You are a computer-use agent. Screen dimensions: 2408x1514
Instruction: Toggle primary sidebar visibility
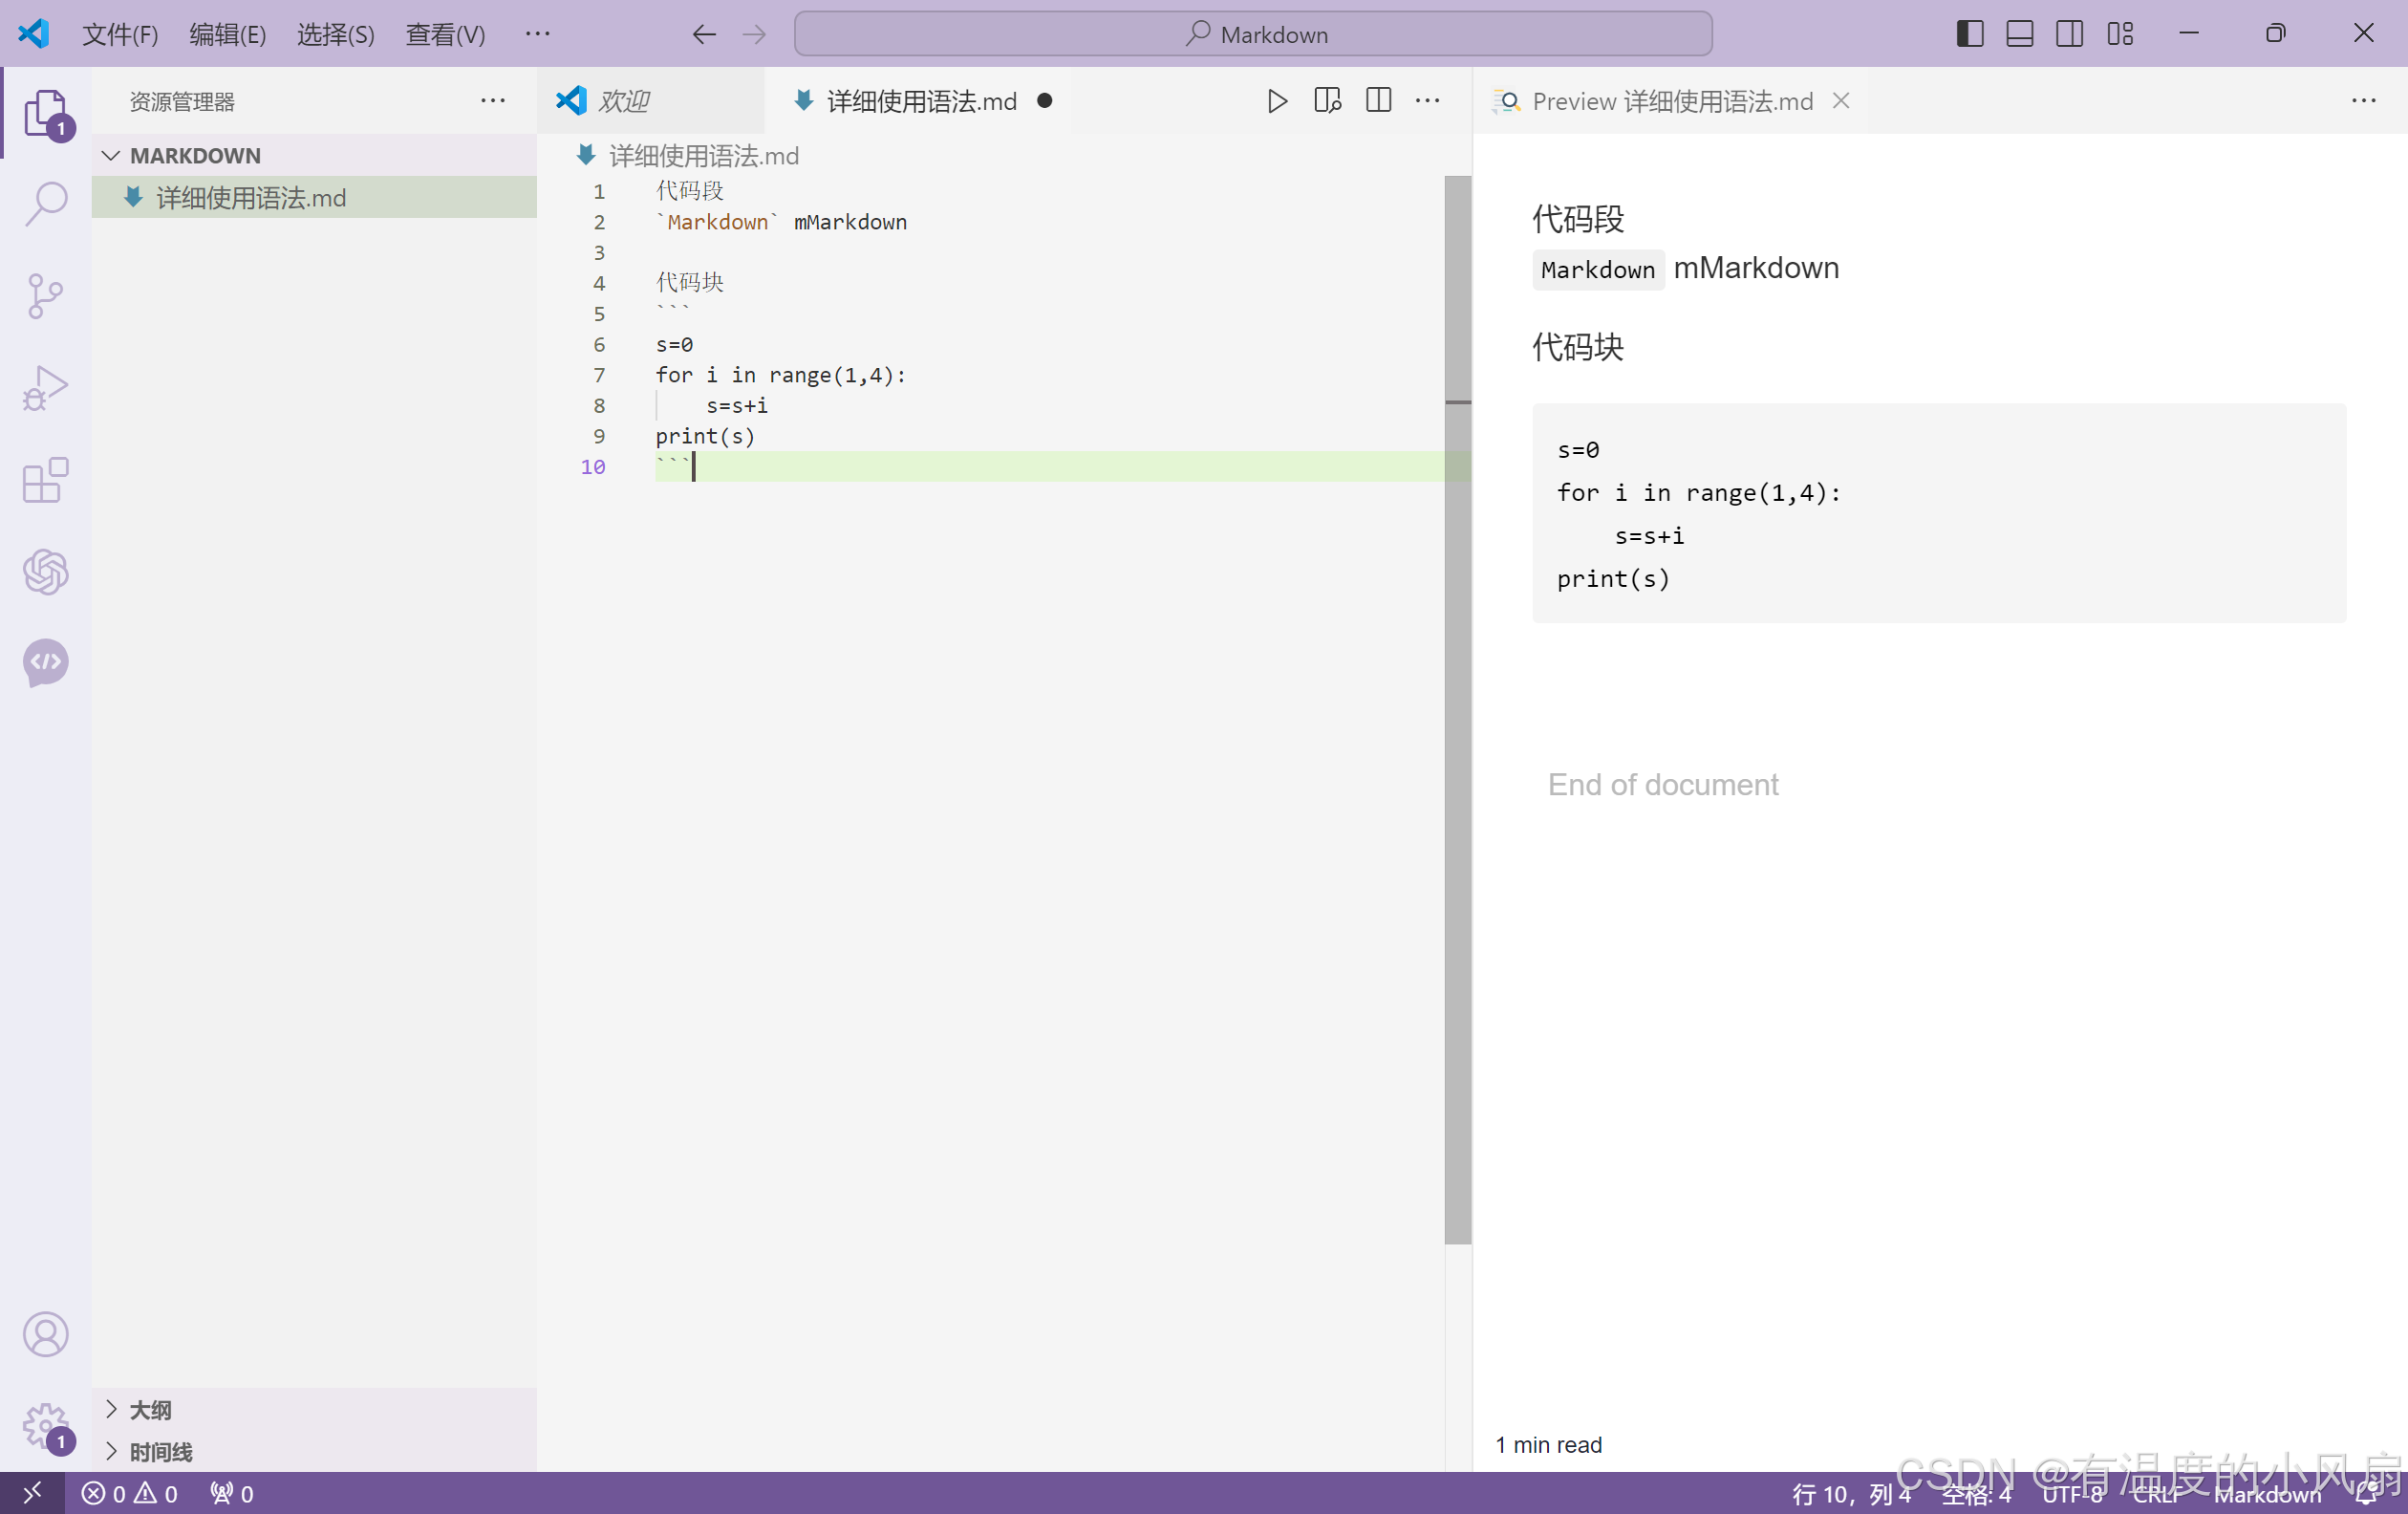point(1969,34)
